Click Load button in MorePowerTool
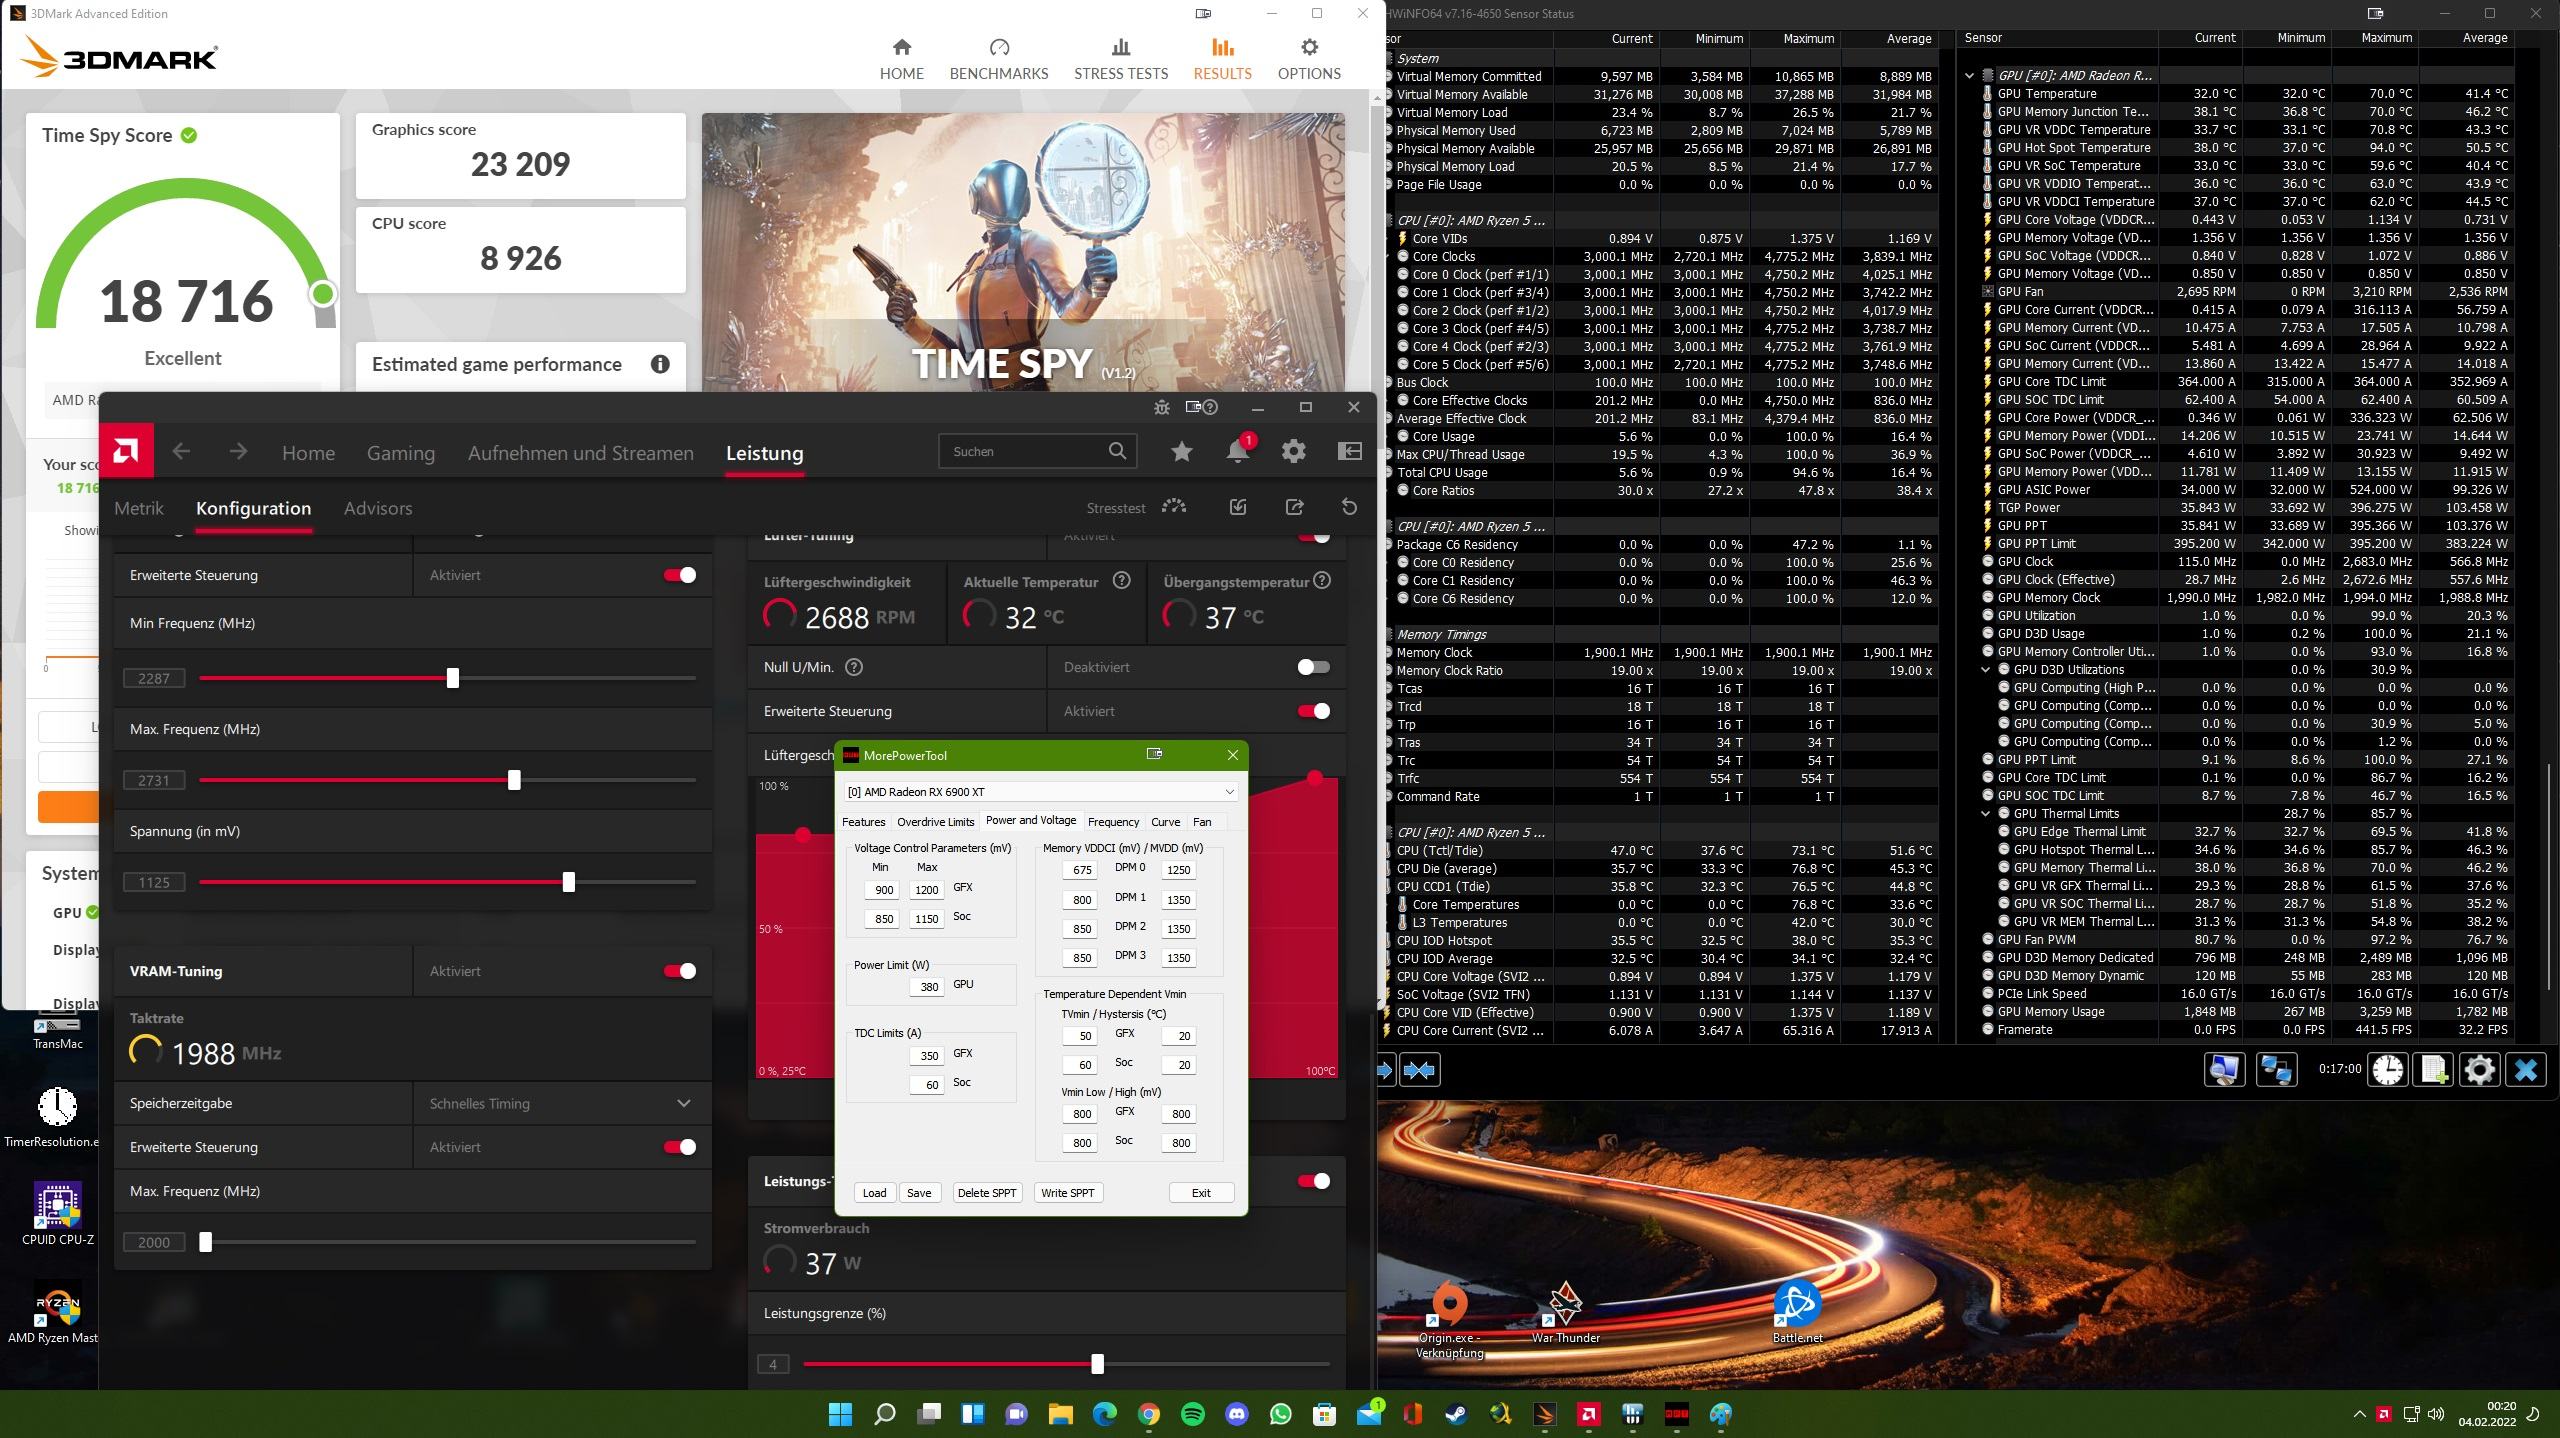 pos(874,1192)
